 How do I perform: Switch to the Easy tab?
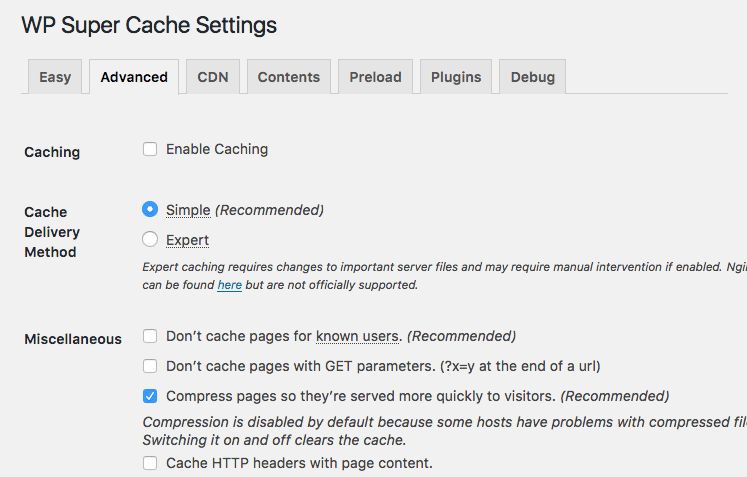pos(55,77)
